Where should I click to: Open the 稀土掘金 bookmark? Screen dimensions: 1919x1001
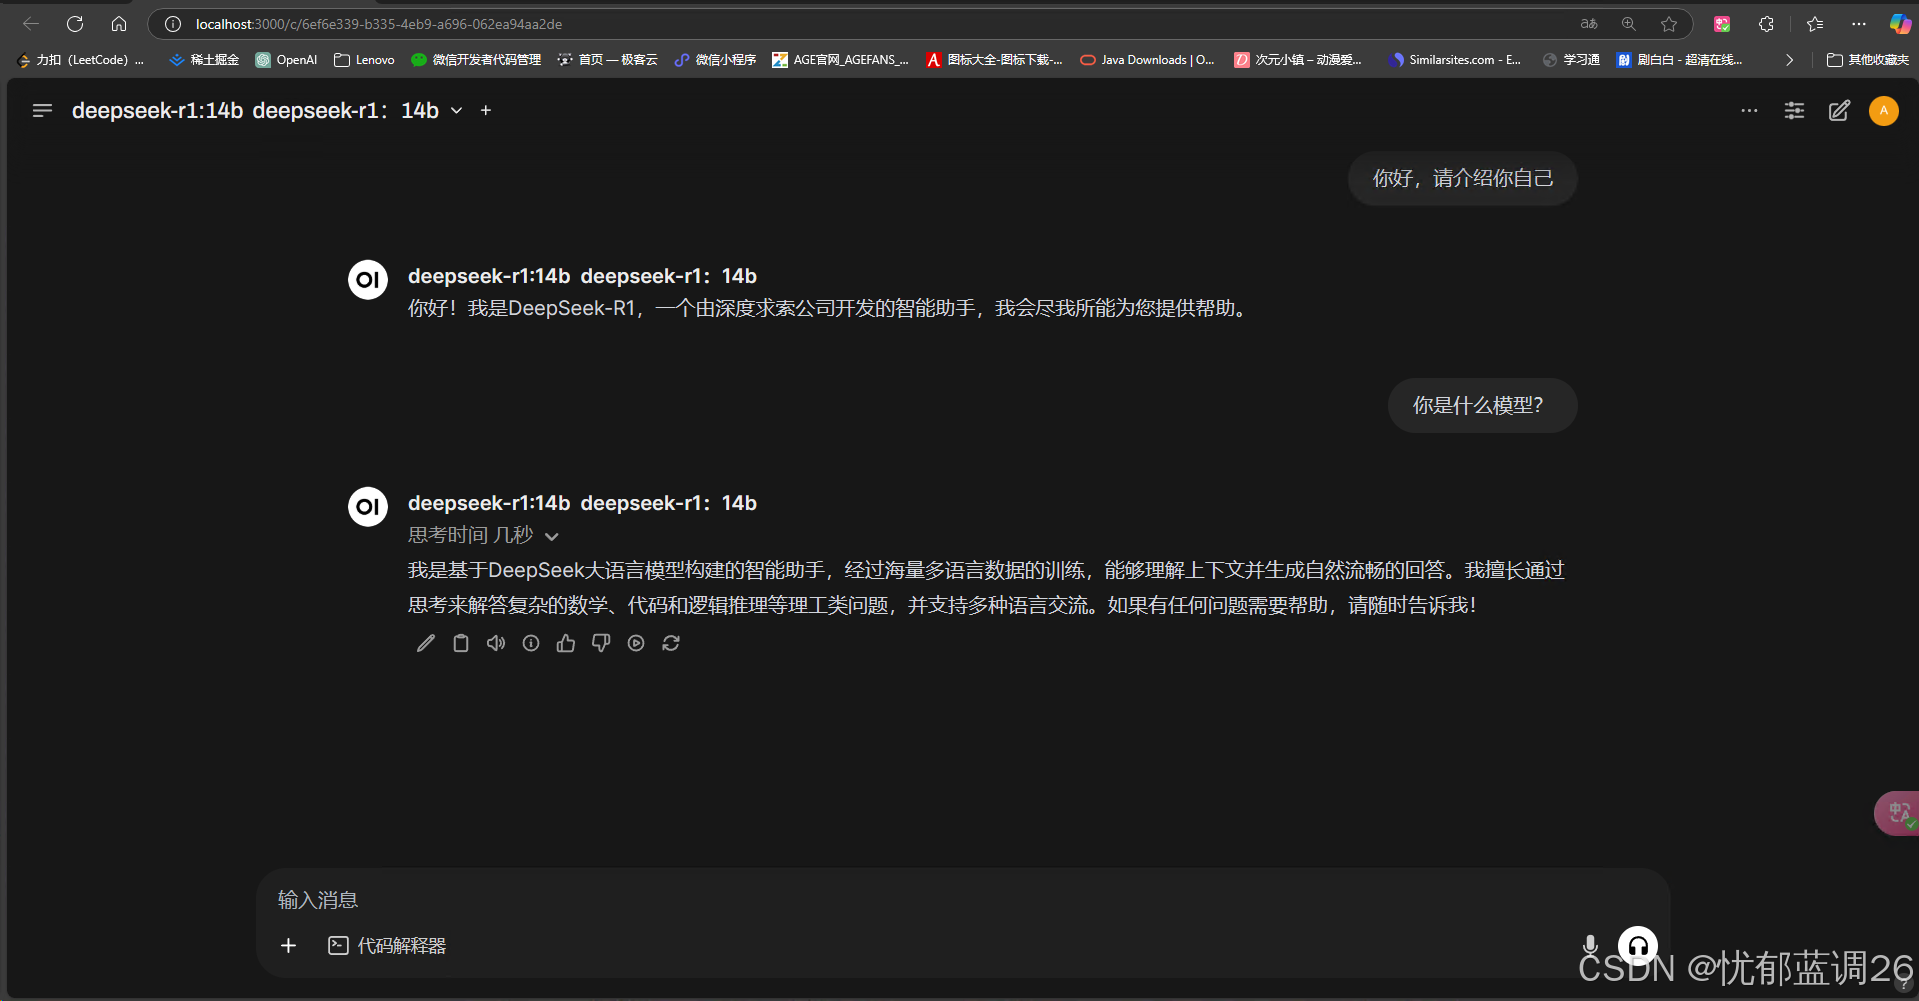coord(204,60)
